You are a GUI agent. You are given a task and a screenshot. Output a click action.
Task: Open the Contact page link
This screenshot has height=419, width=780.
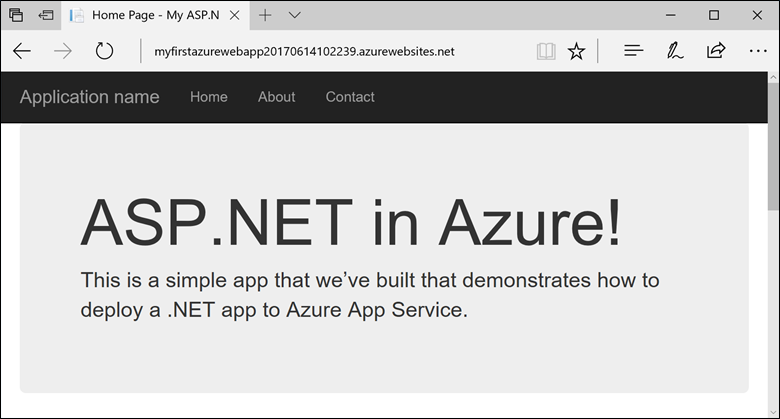coord(350,97)
